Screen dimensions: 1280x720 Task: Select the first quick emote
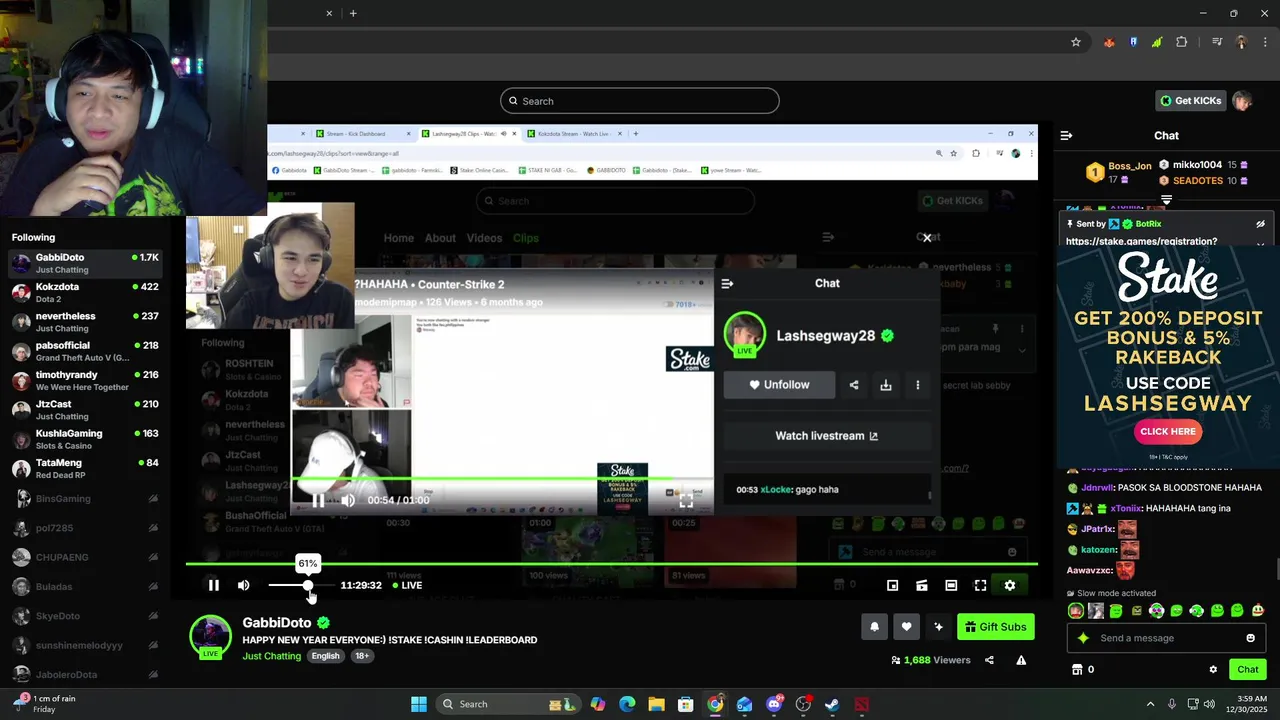pos(1075,611)
